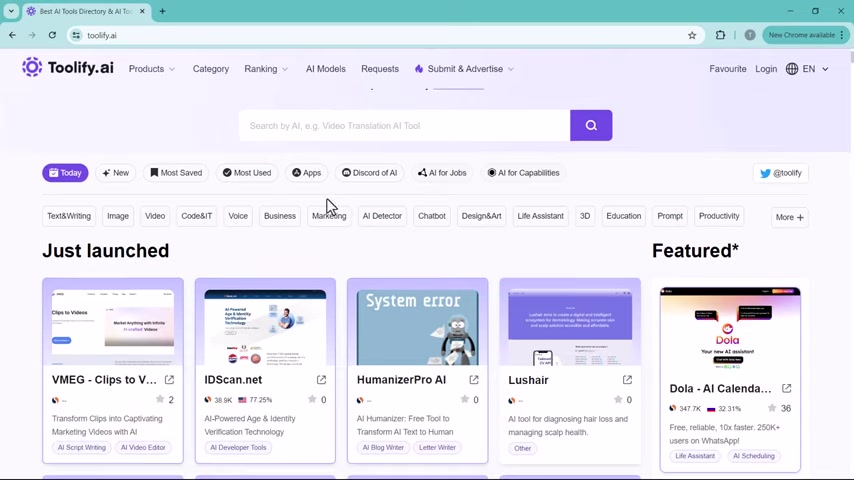Expand the Products menu
The height and width of the screenshot is (480, 854).
[x=152, y=69]
